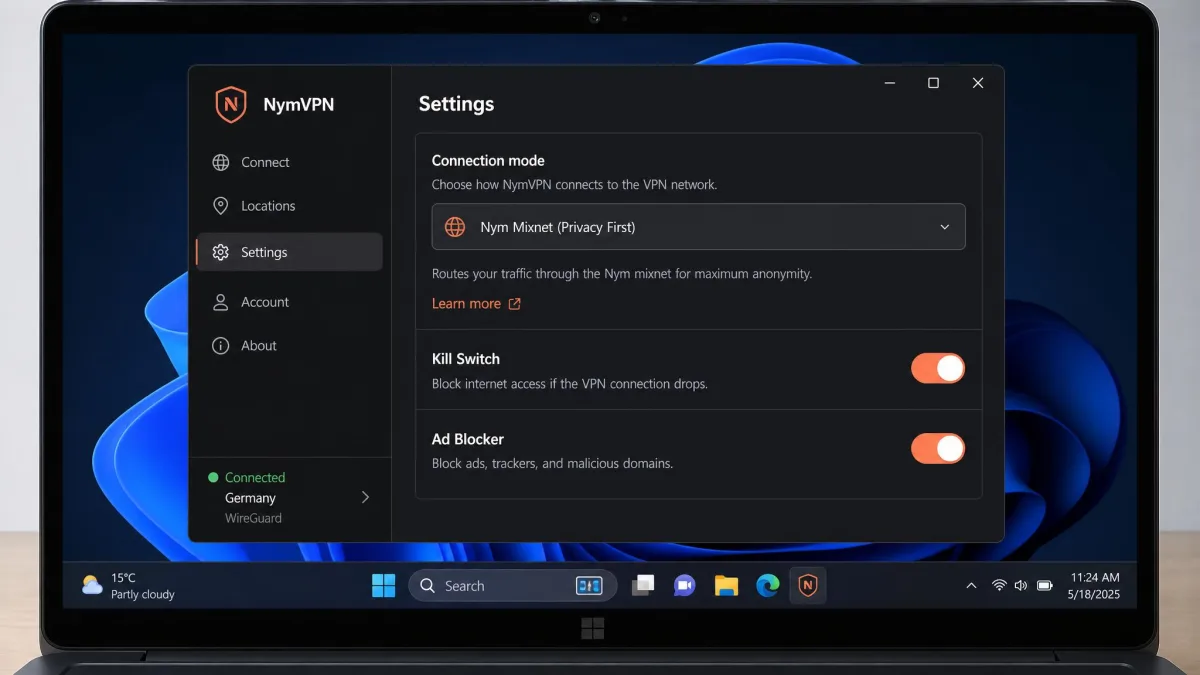The height and width of the screenshot is (675, 1200).
Task: Click the location pin icon beside Locations
Action: point(221,206)
